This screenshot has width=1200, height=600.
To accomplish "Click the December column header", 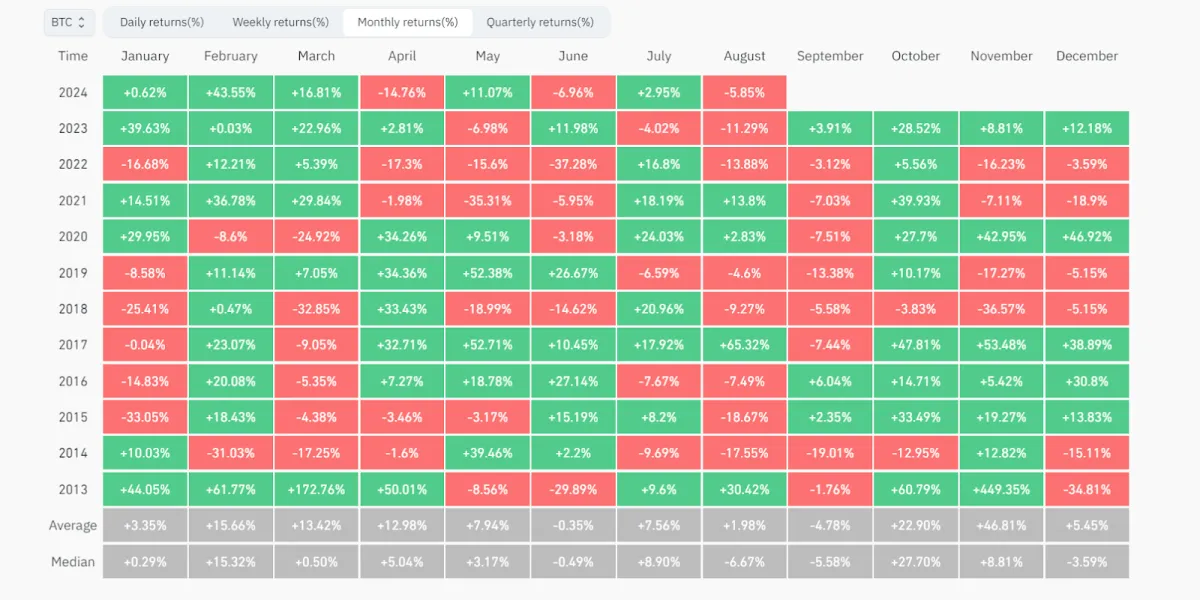I will click(x=1087, y=56).
